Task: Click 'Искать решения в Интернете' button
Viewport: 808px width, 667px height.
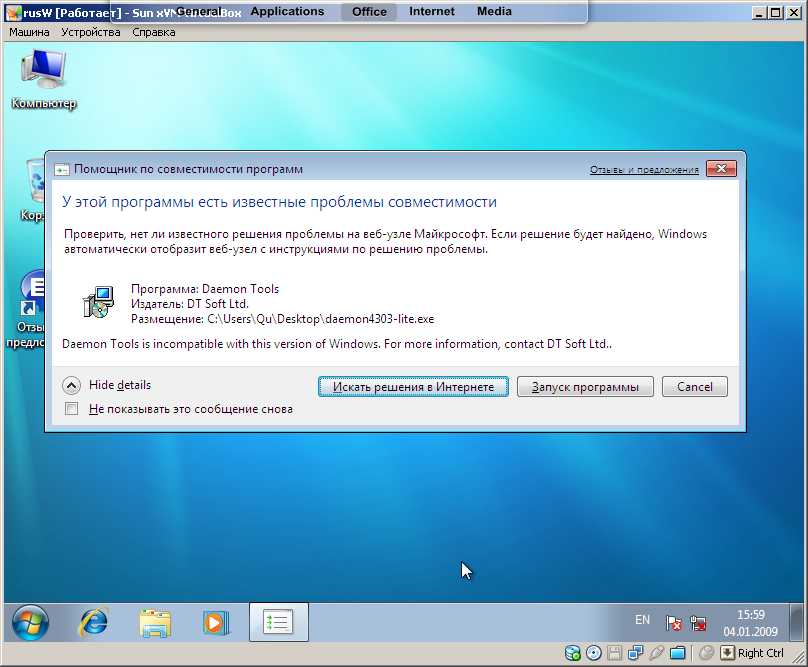Action: coord(413,386)
